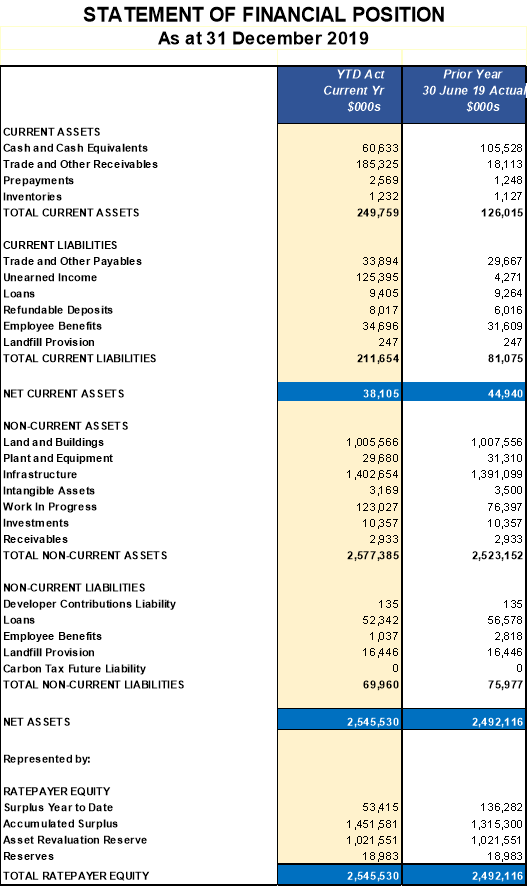
Task: Click total non-current liabilities value 69,960
Action: [x=381, y=685]
